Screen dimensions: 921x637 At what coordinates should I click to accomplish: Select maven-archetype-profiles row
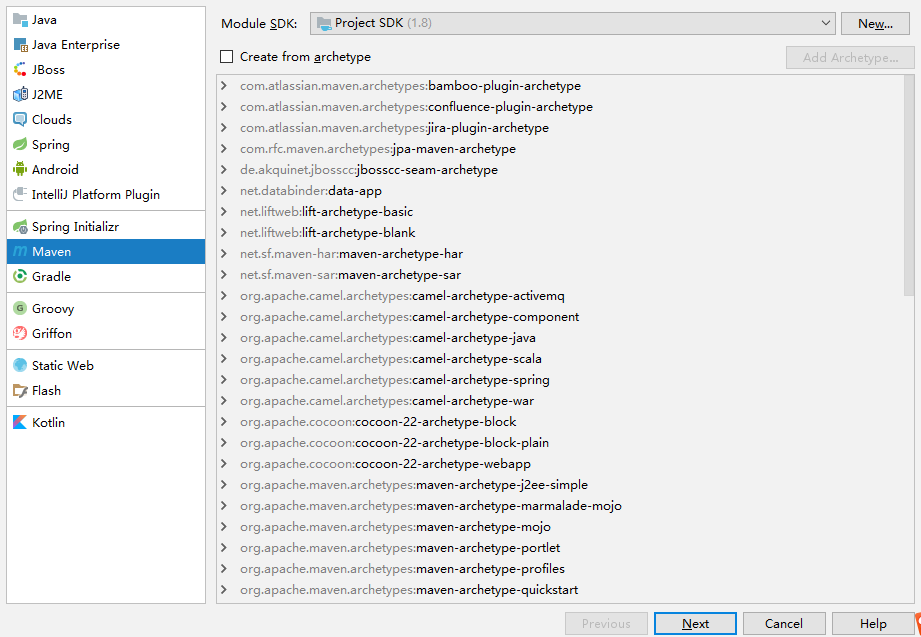point(560,569)
